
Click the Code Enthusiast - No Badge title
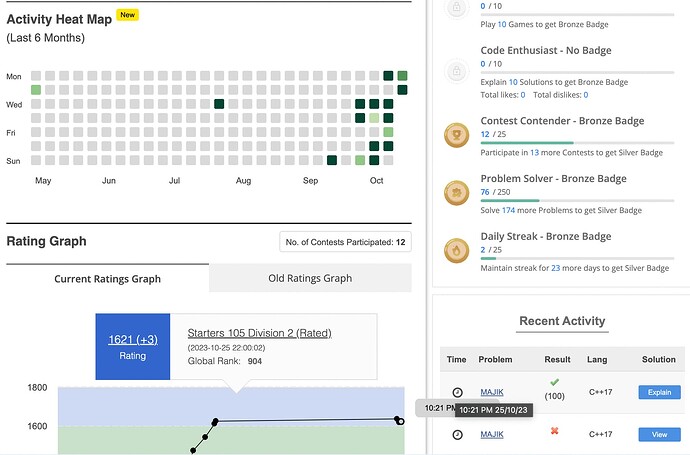pyautogui.click(x=546, y=50)
